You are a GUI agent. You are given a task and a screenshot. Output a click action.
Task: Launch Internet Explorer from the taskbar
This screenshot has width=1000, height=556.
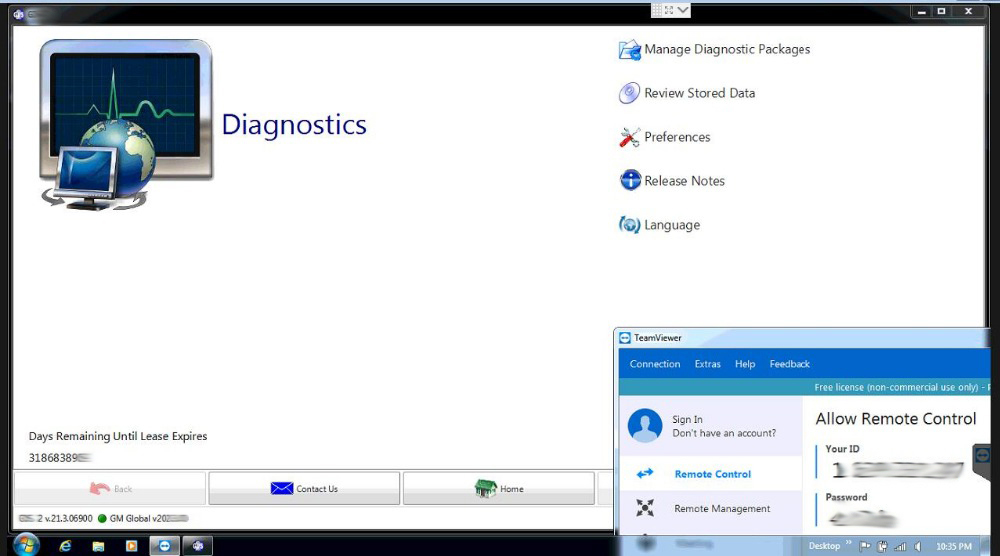coord(65,546)
